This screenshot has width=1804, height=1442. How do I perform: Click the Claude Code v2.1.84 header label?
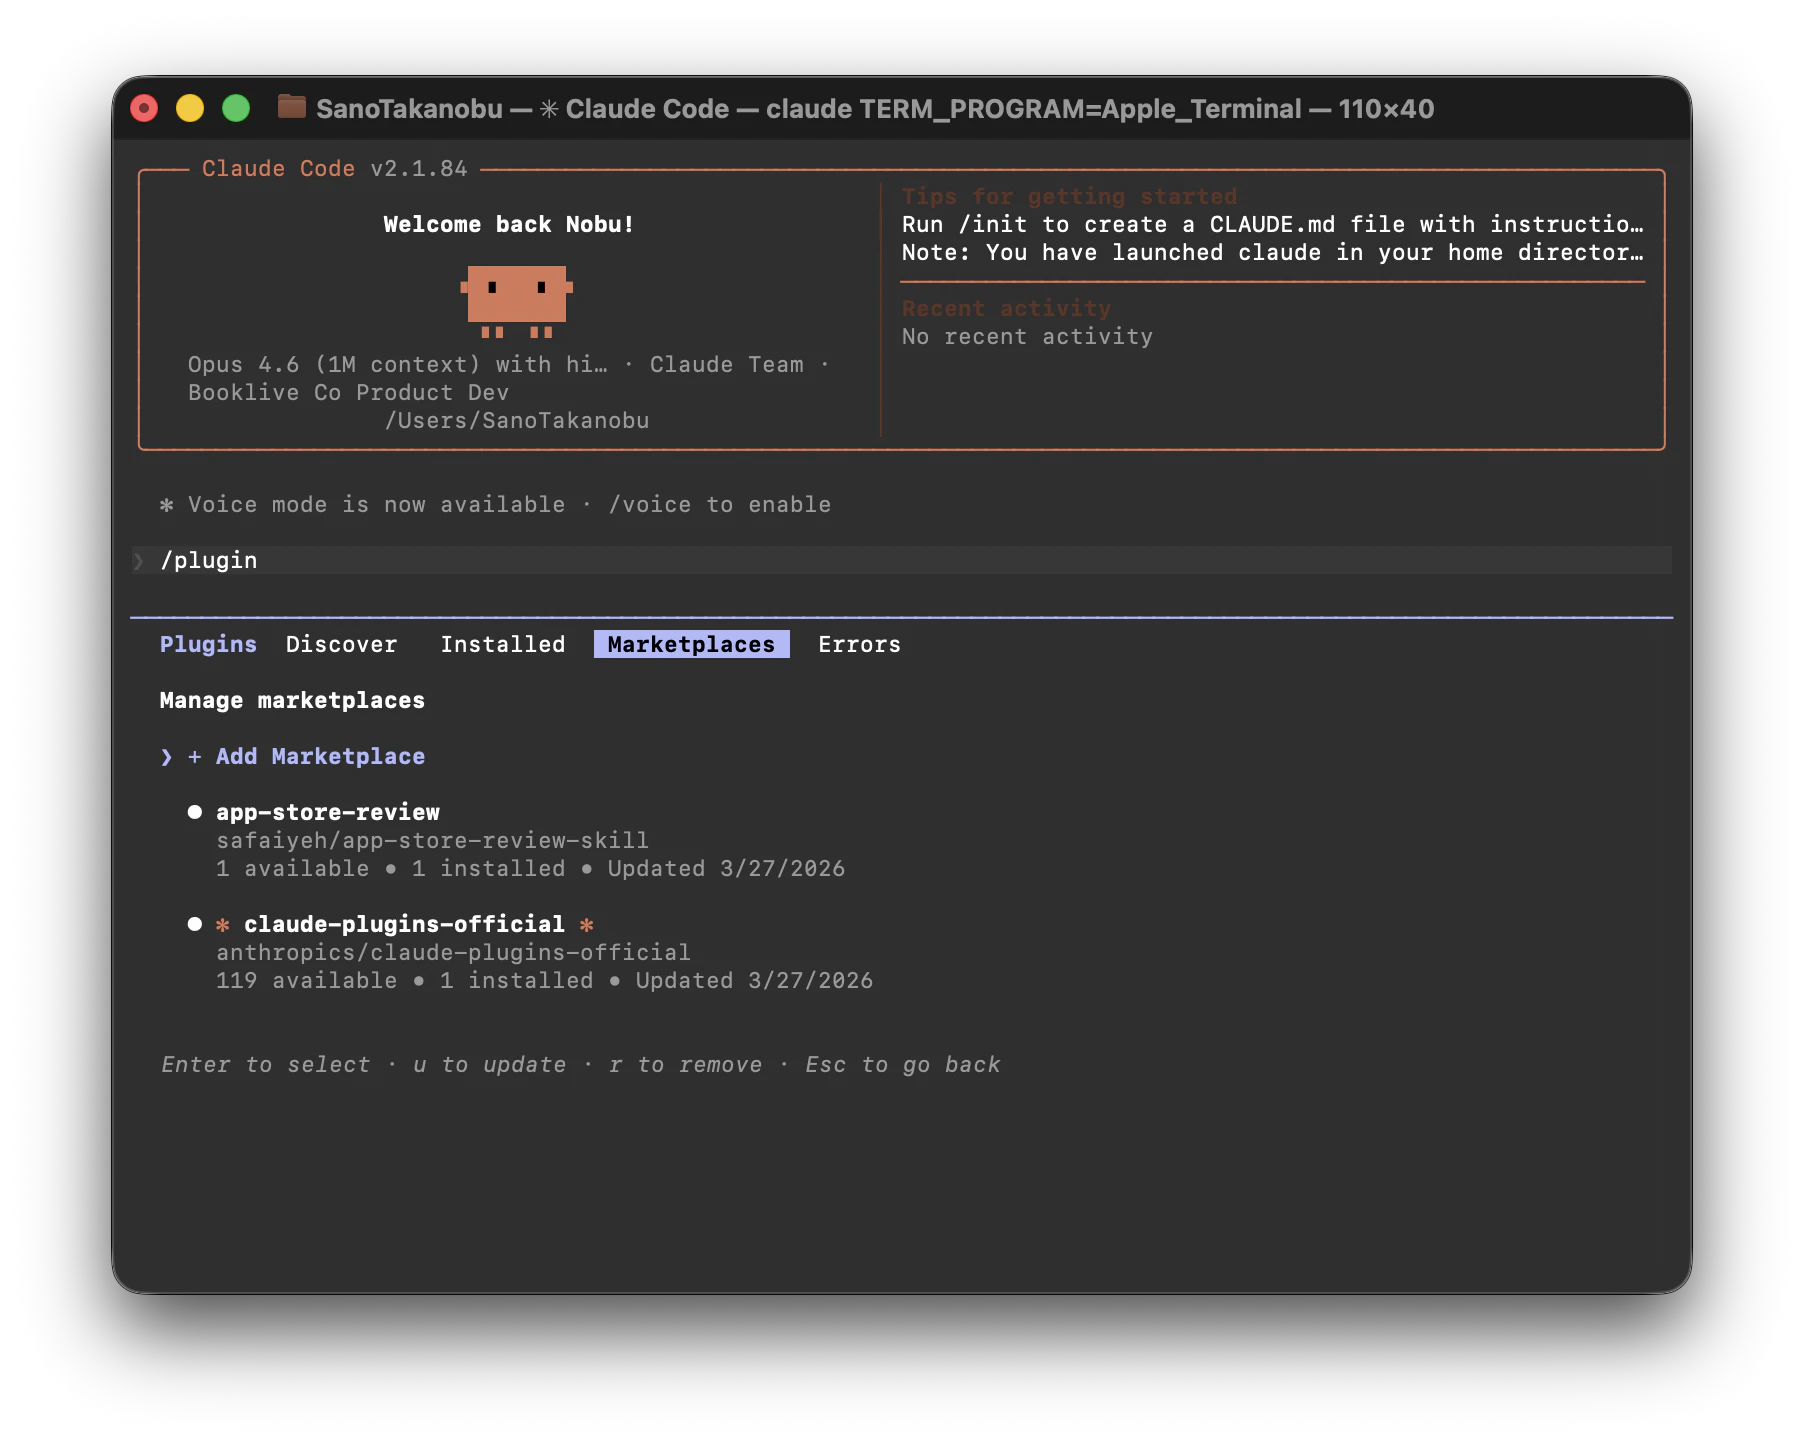tap(334, 168)
